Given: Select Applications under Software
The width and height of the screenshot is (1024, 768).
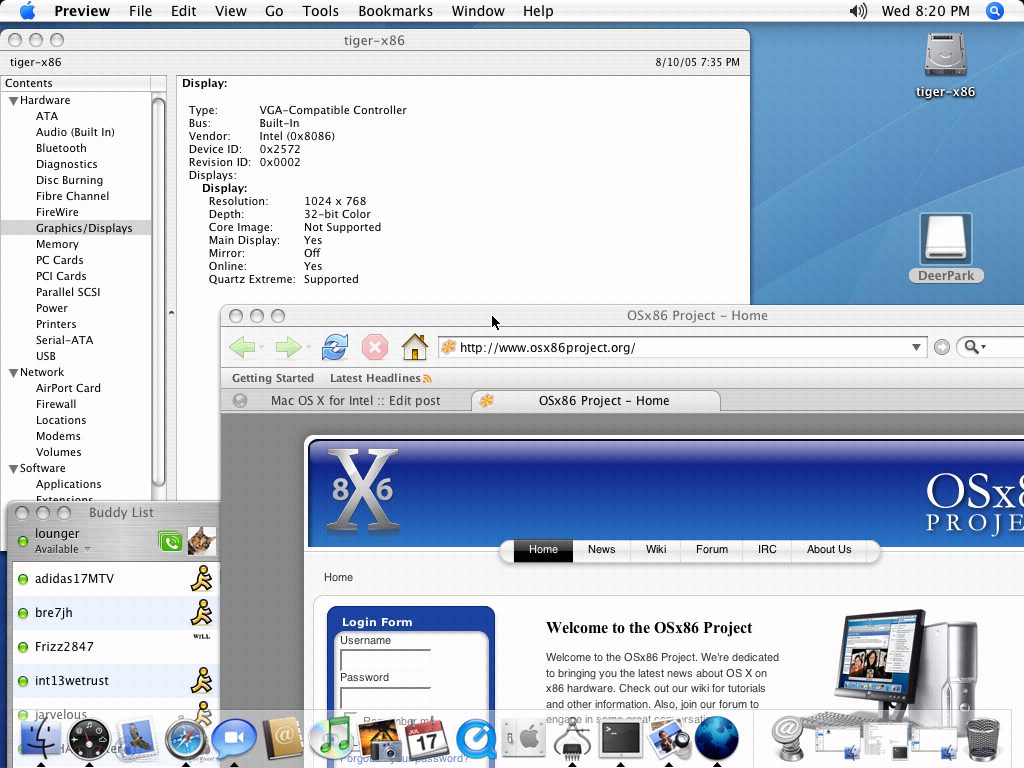Looking at the screenshot, I should tap(69, 484).
